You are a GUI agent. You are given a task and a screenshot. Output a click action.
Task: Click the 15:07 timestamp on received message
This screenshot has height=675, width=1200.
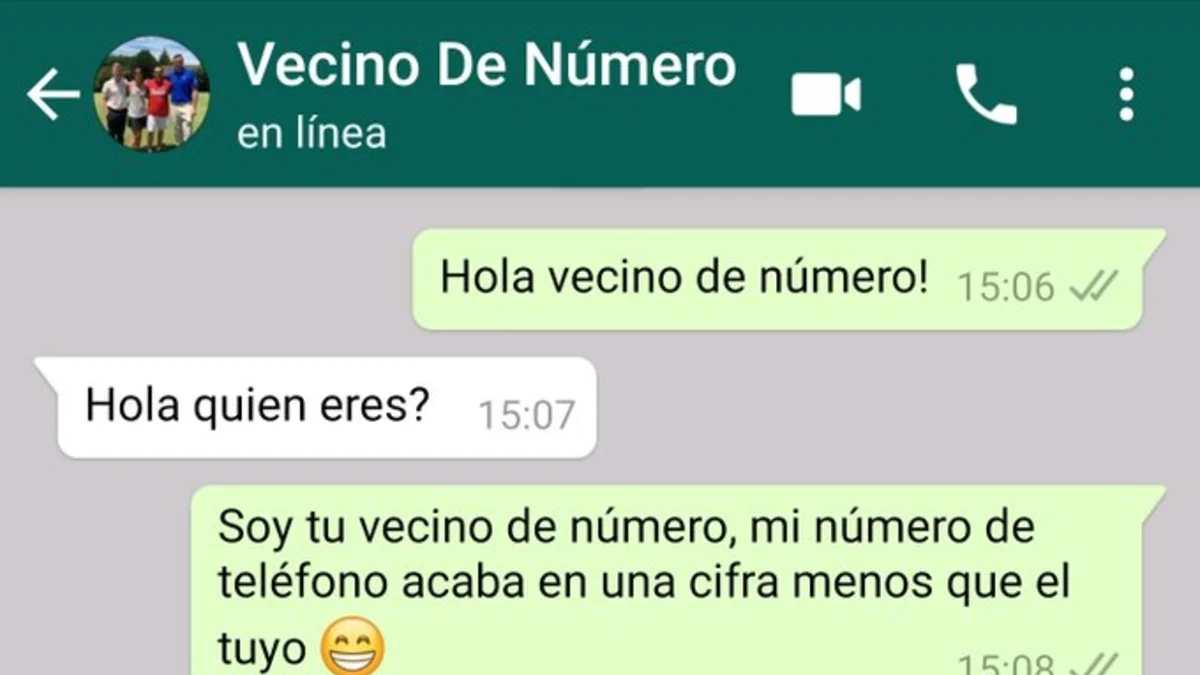coord(526,415)
